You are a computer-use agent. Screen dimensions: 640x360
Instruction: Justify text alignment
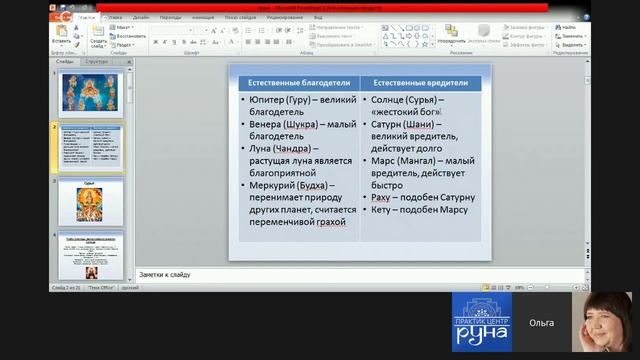coord(276,42)
